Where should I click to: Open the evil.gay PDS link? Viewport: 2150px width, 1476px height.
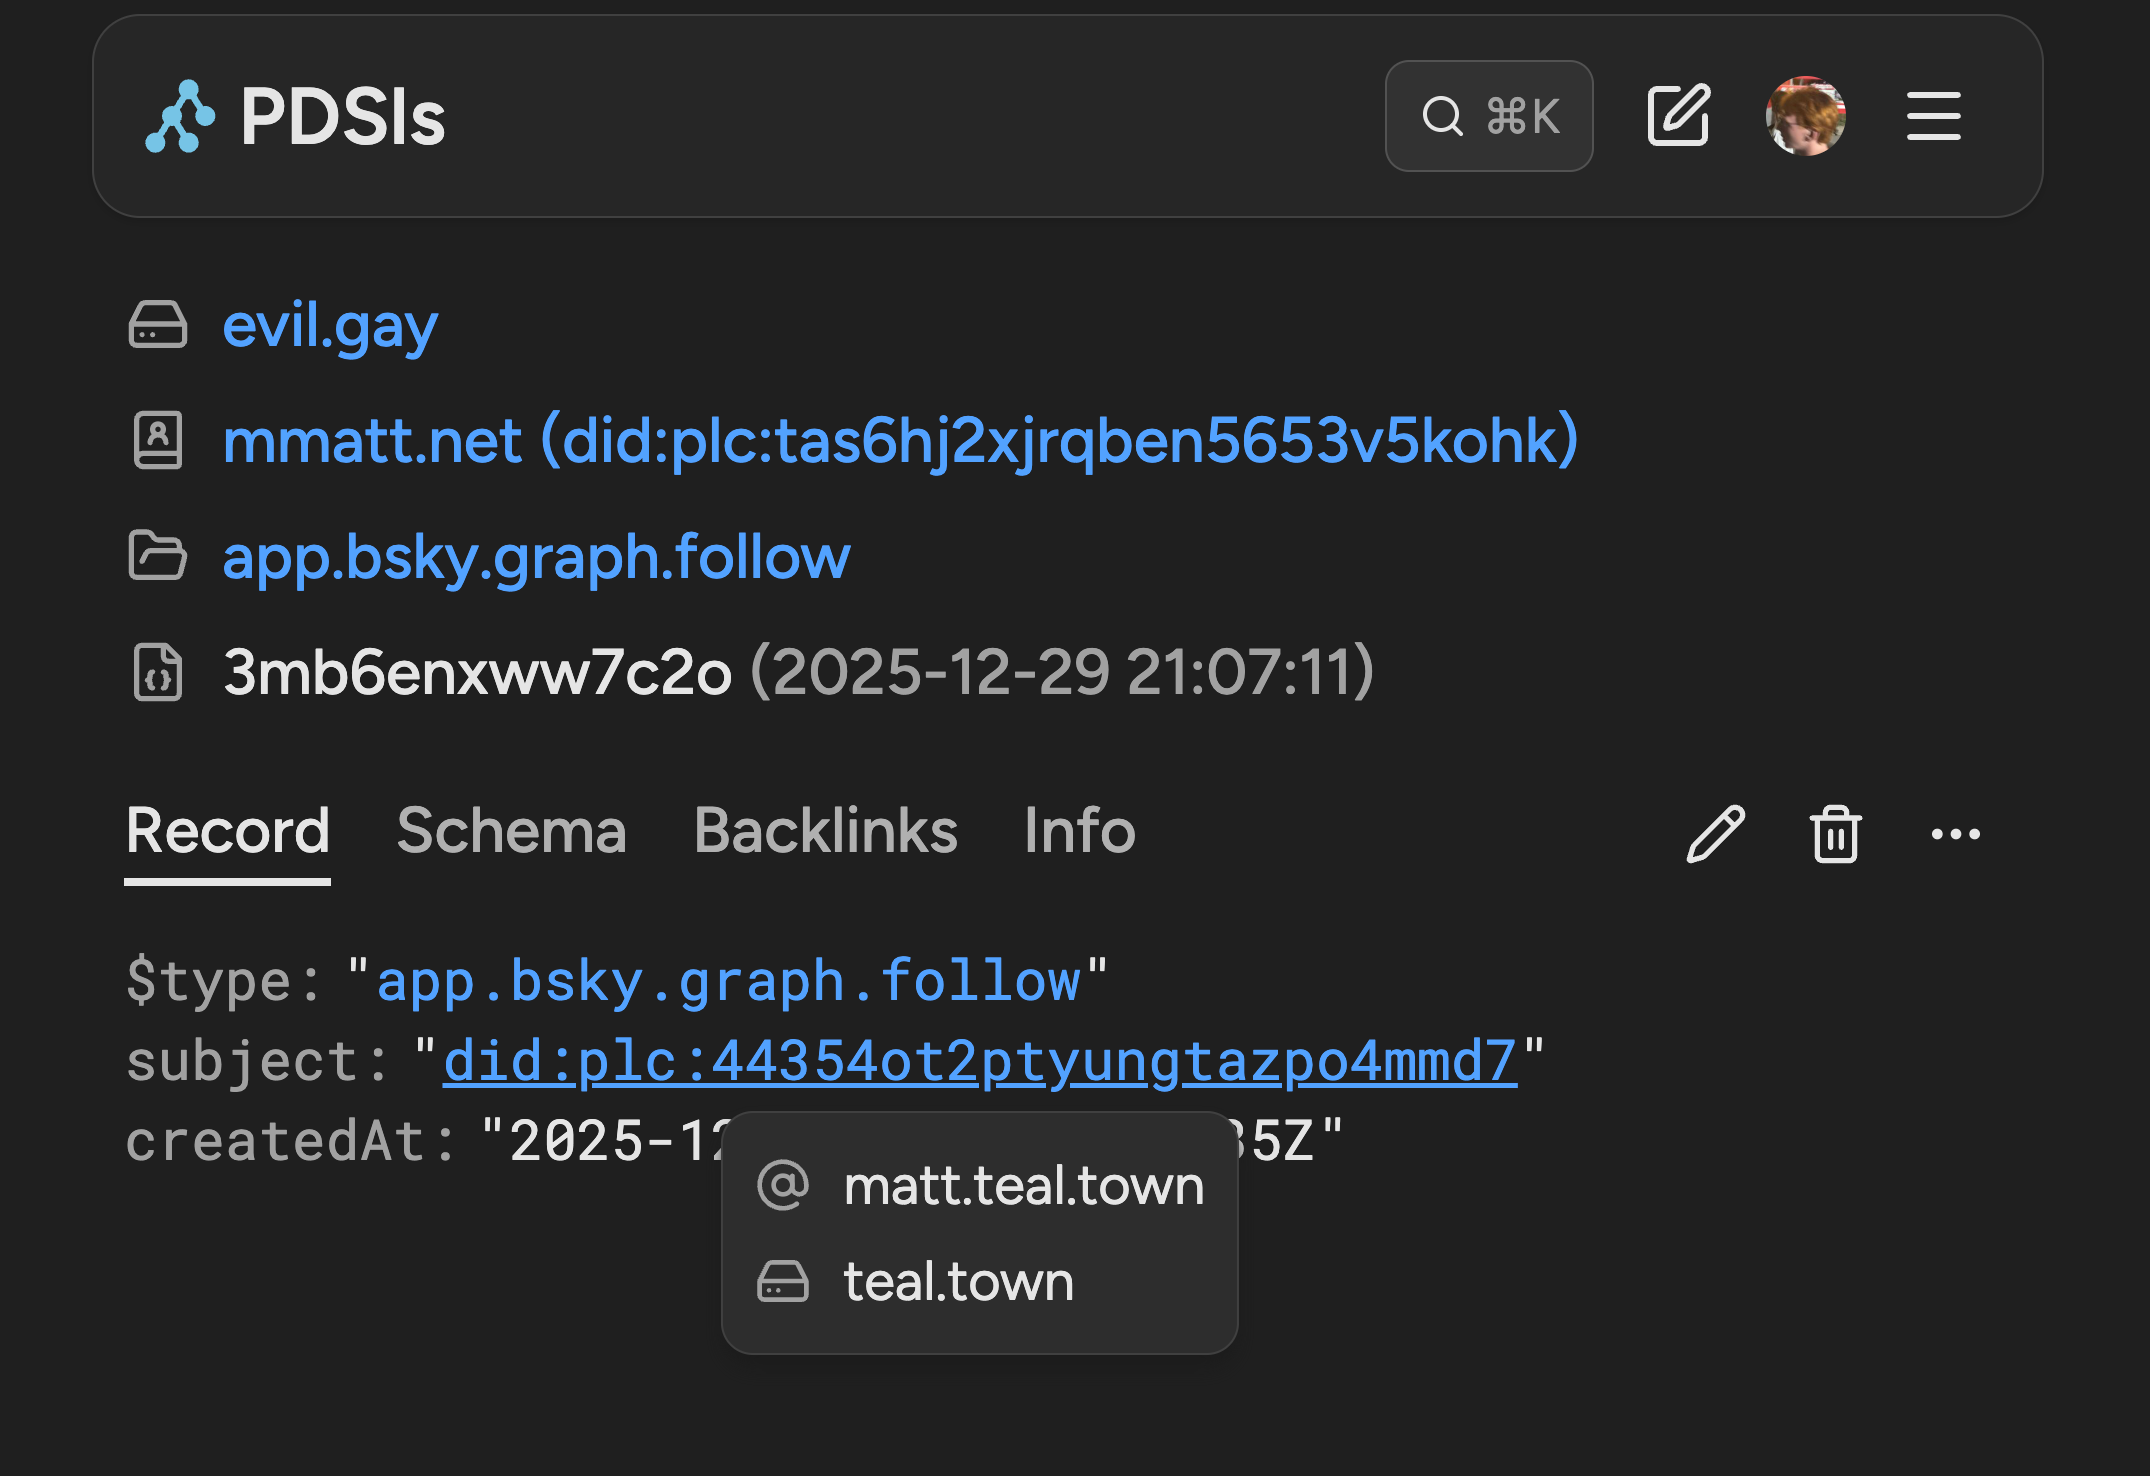click(x=330, y=326)
